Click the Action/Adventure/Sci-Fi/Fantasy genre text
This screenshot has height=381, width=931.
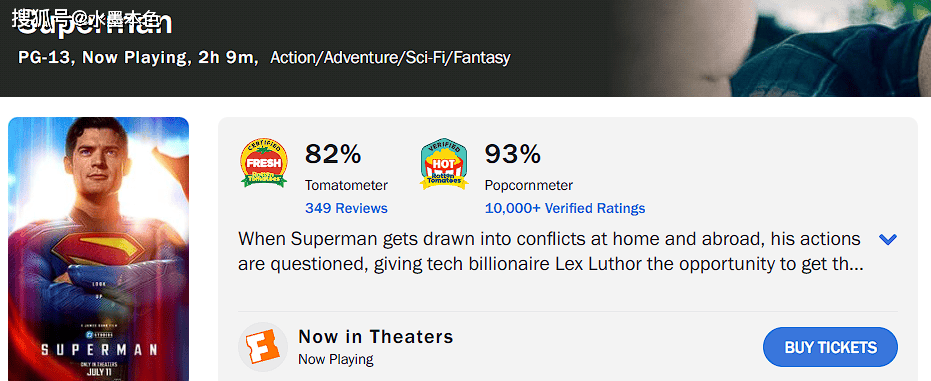(391, 58)
